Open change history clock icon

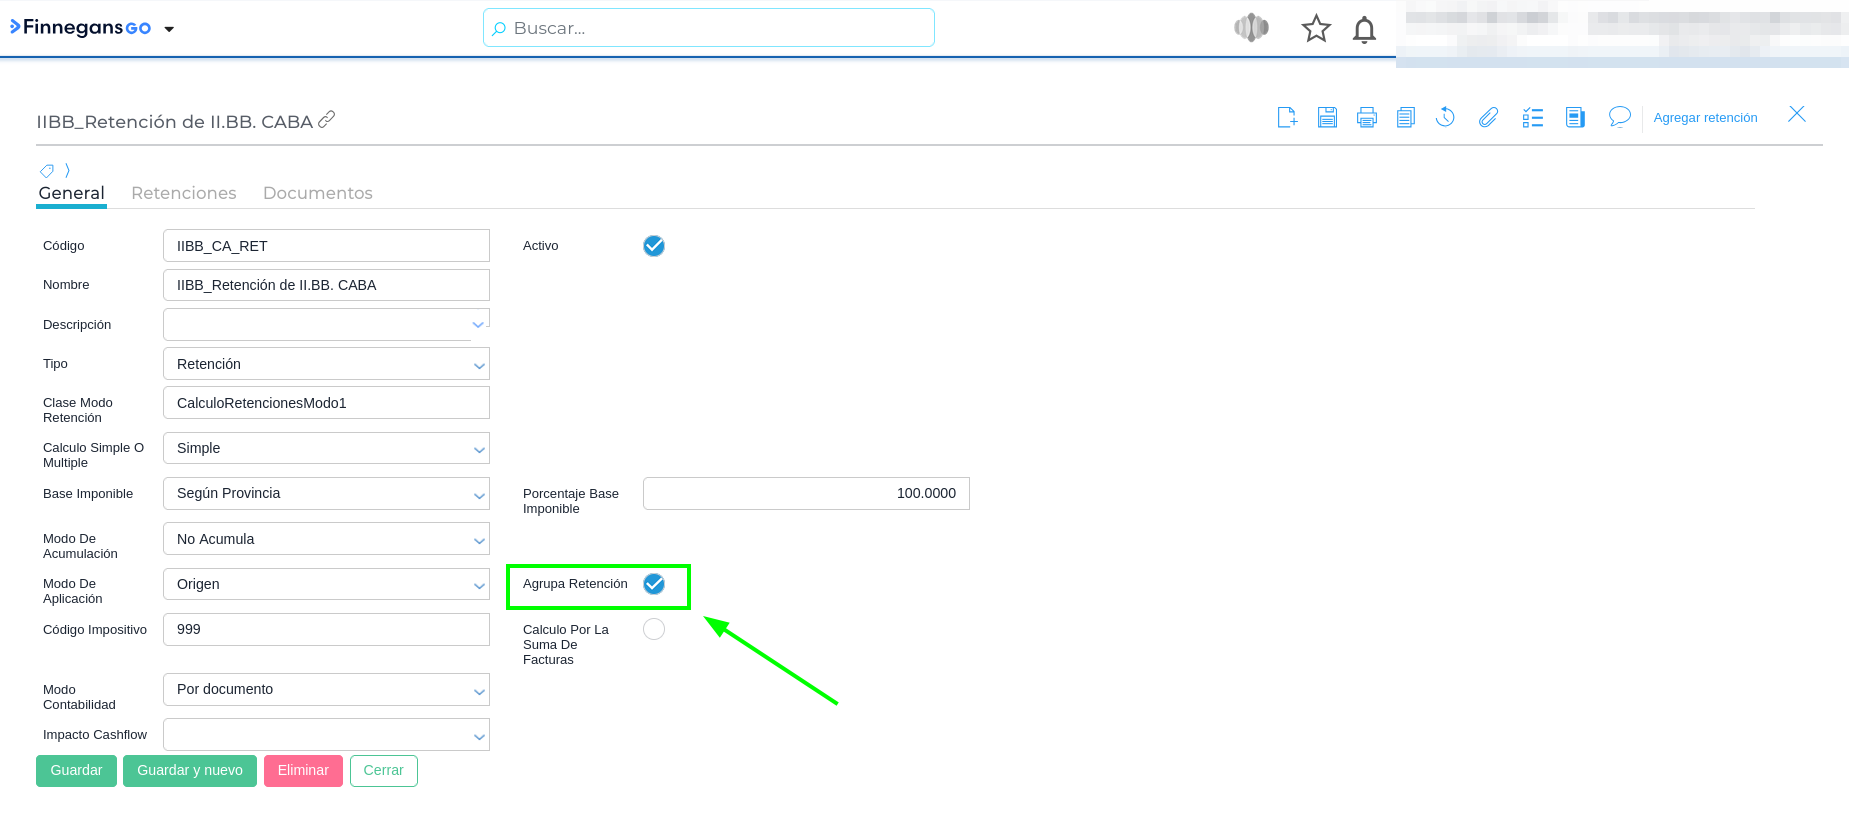[x=1445, y=117]
